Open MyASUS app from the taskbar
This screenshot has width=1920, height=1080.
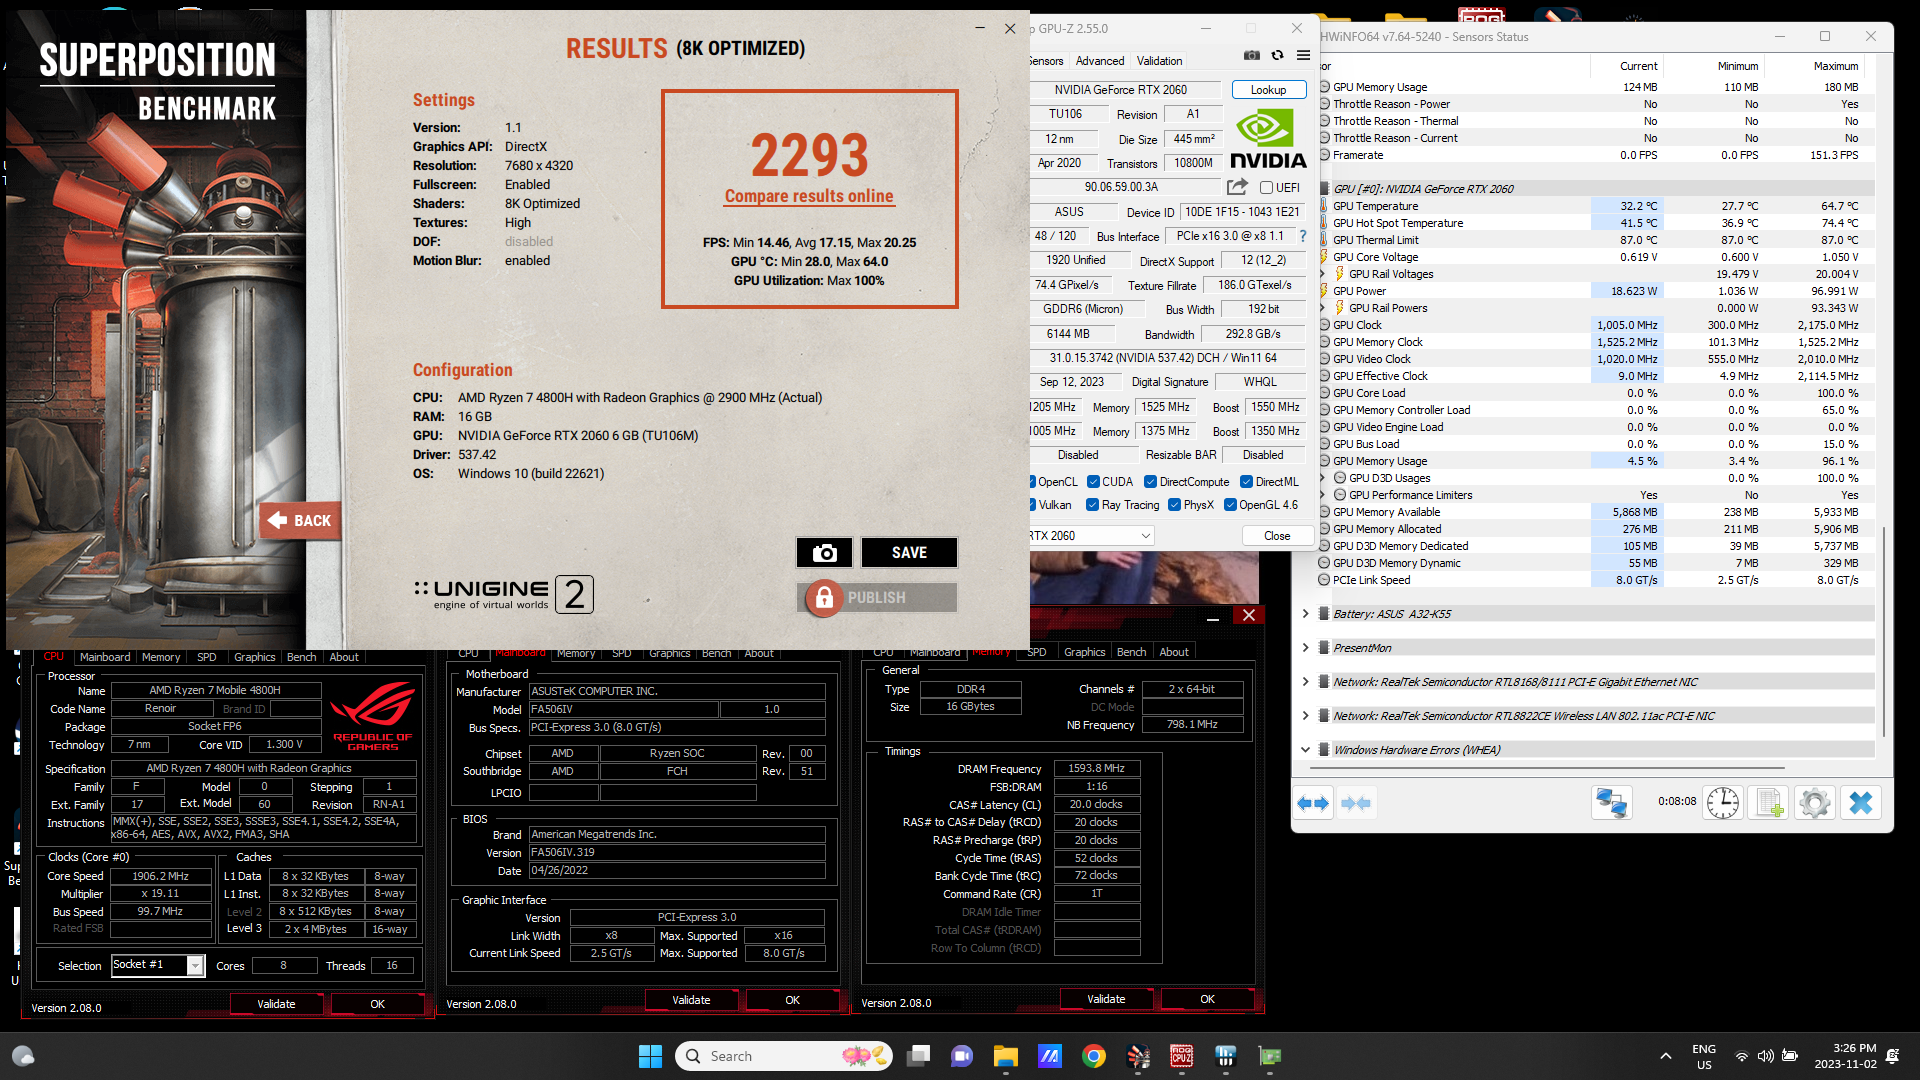click(x=1050, y=1056)
